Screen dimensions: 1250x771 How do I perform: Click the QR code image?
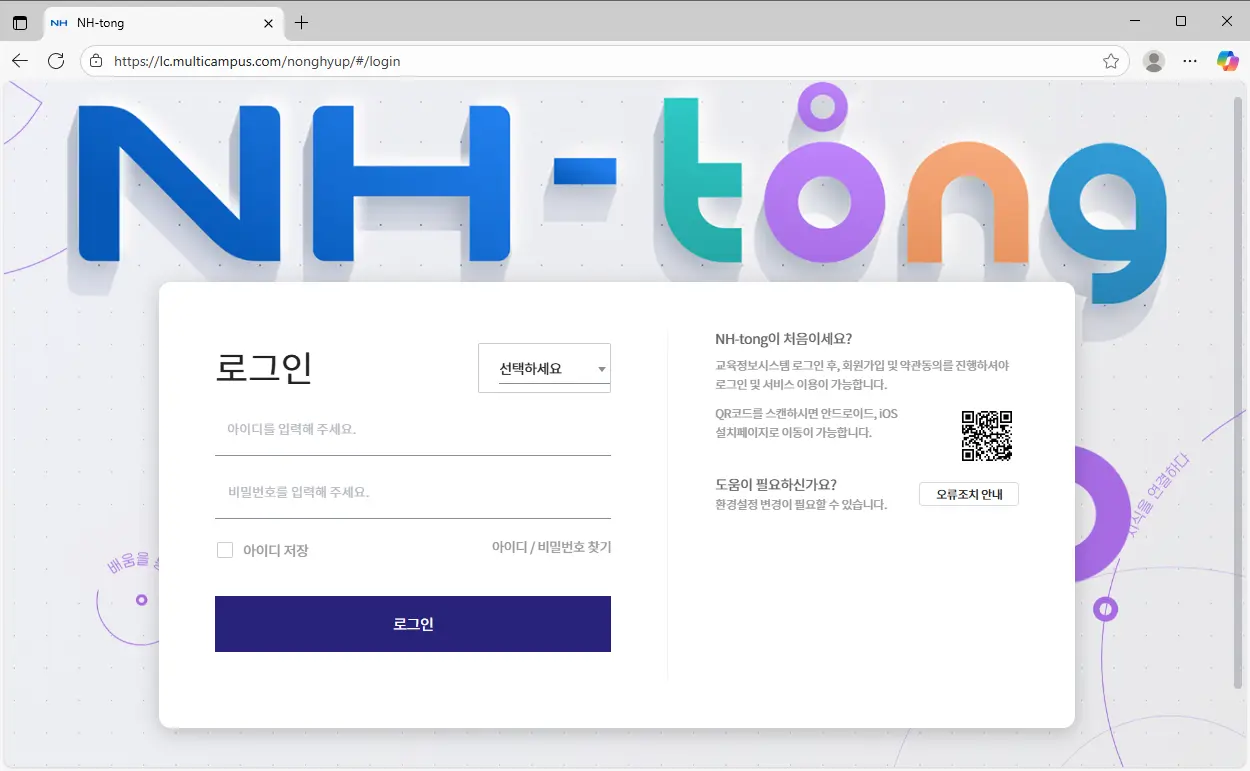point(987,436)
